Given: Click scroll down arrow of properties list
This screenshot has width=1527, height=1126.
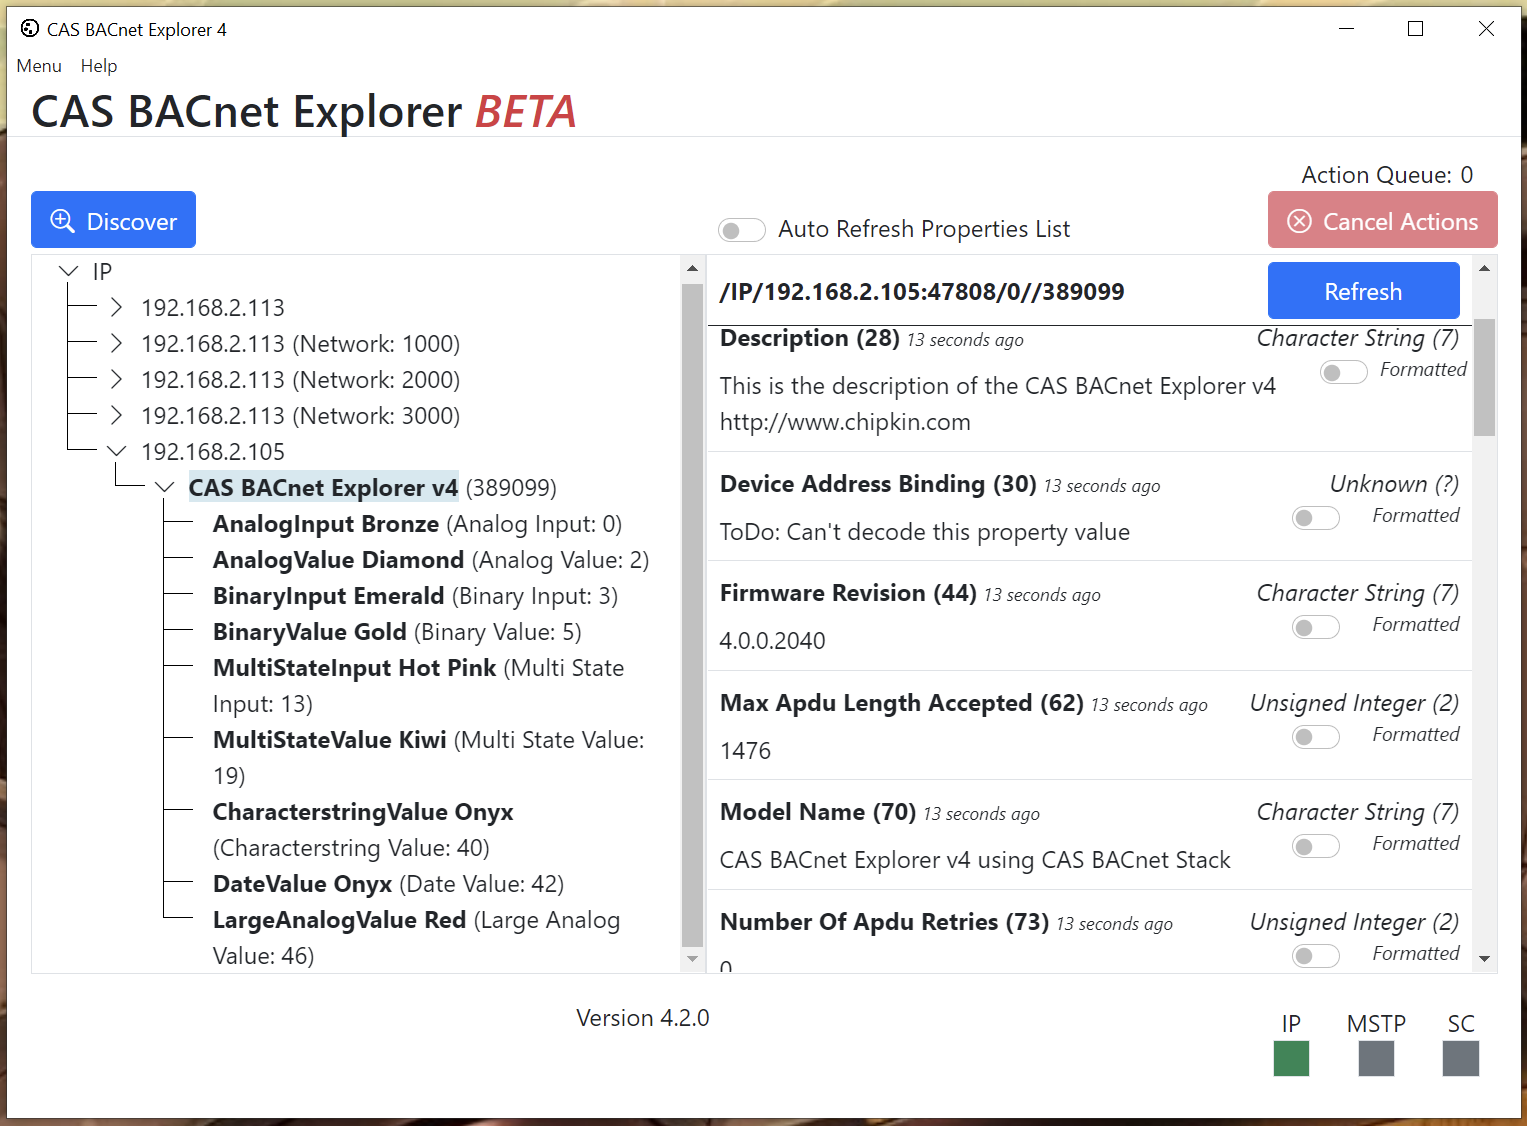Looking at the screenshot, I should (1485, 959).
